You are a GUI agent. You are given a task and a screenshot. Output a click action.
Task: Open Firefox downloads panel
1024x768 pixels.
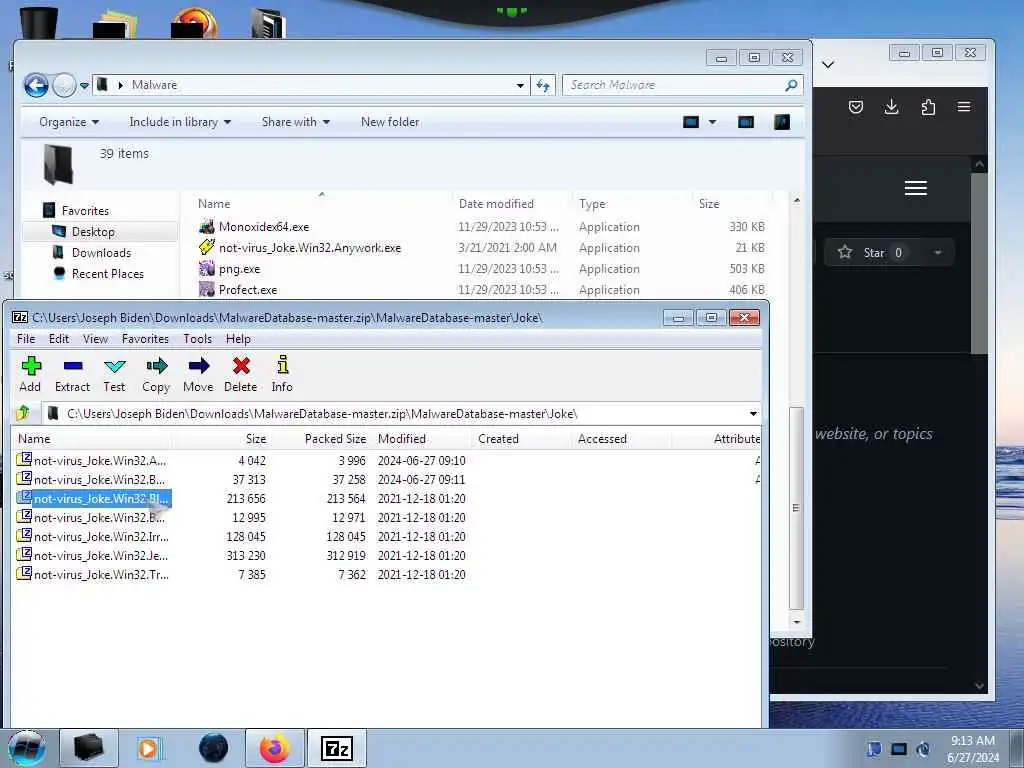click(x=891, y=107)
